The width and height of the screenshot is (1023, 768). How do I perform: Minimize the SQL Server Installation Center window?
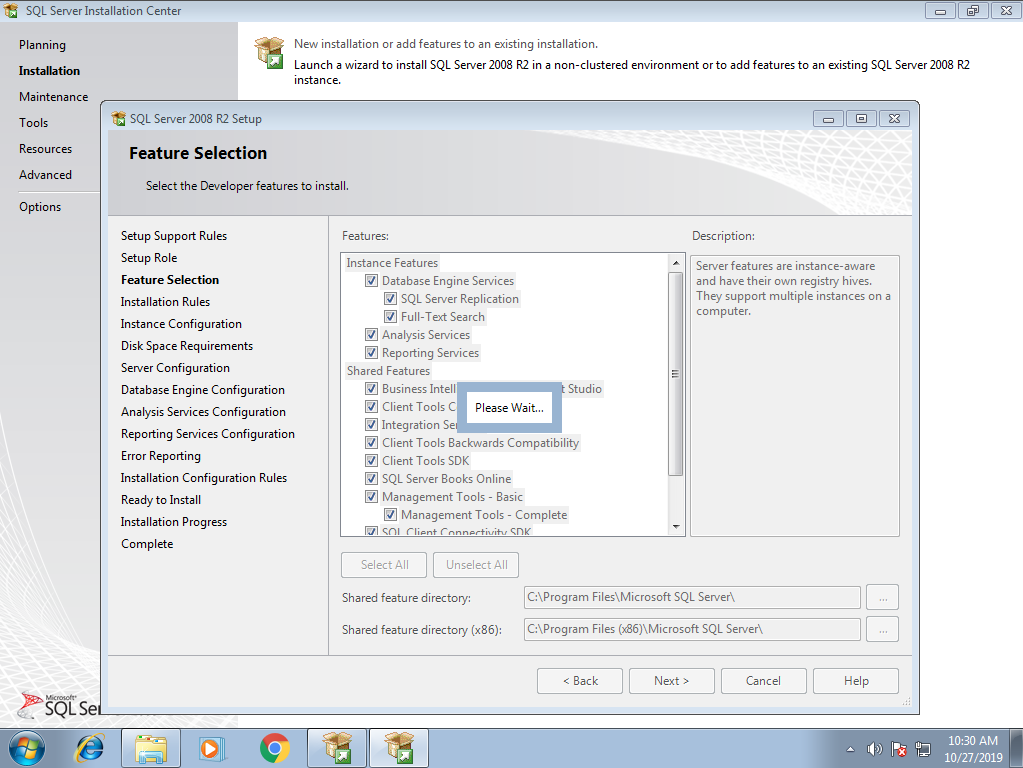tap(940, 10)
